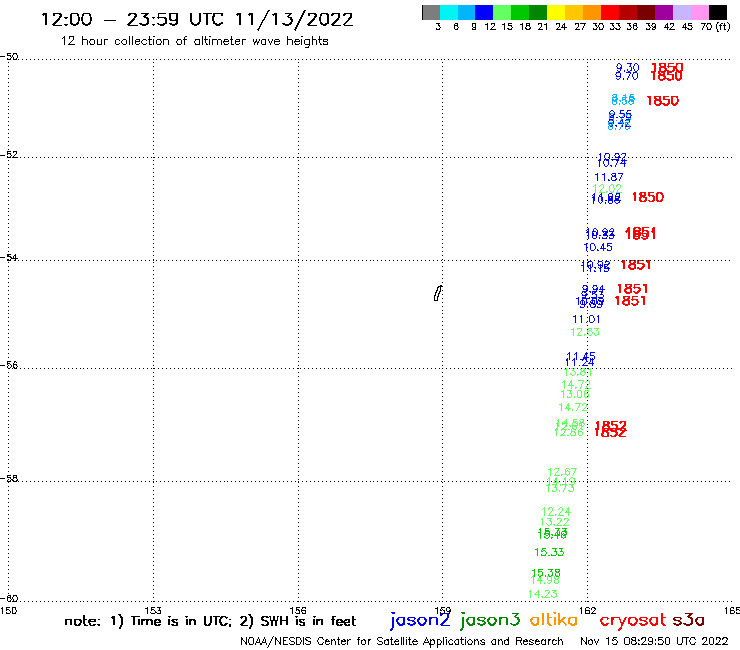Click the 11.87 wave height reading
Viewport: 740px width, 650px height.
click(x=608, y=177)
